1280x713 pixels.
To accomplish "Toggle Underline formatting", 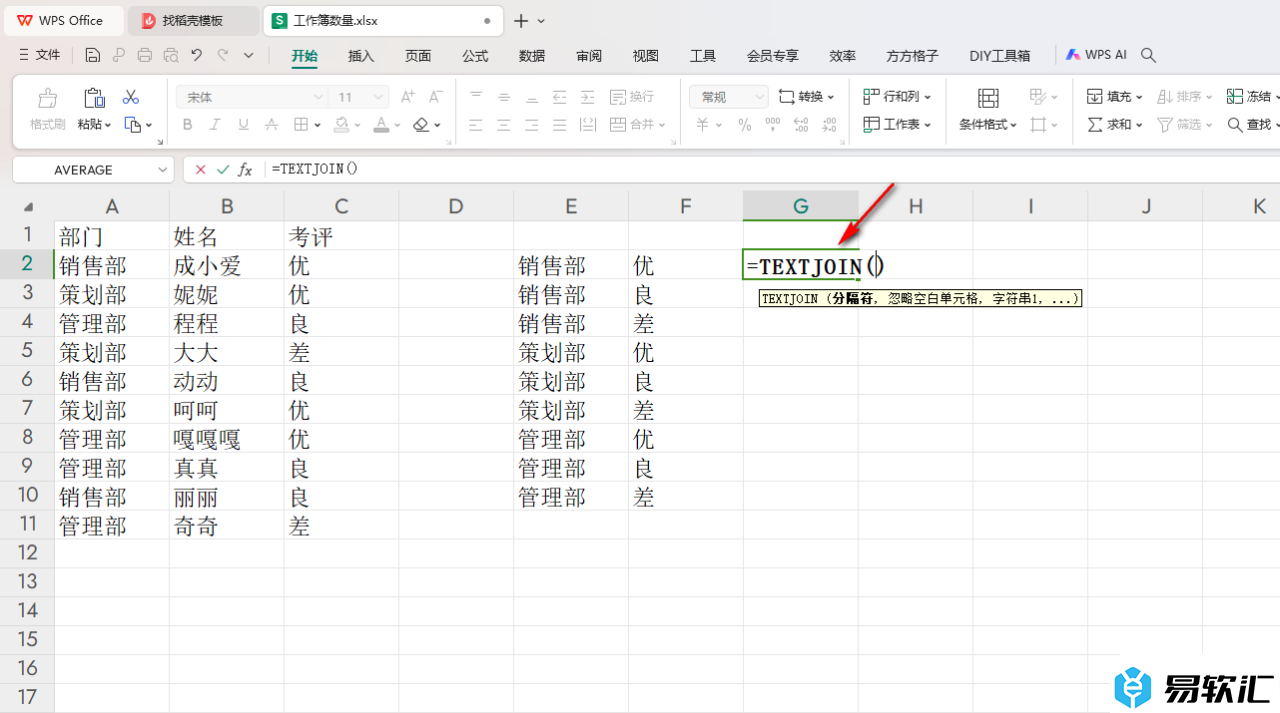I will (x=243, y=125).
